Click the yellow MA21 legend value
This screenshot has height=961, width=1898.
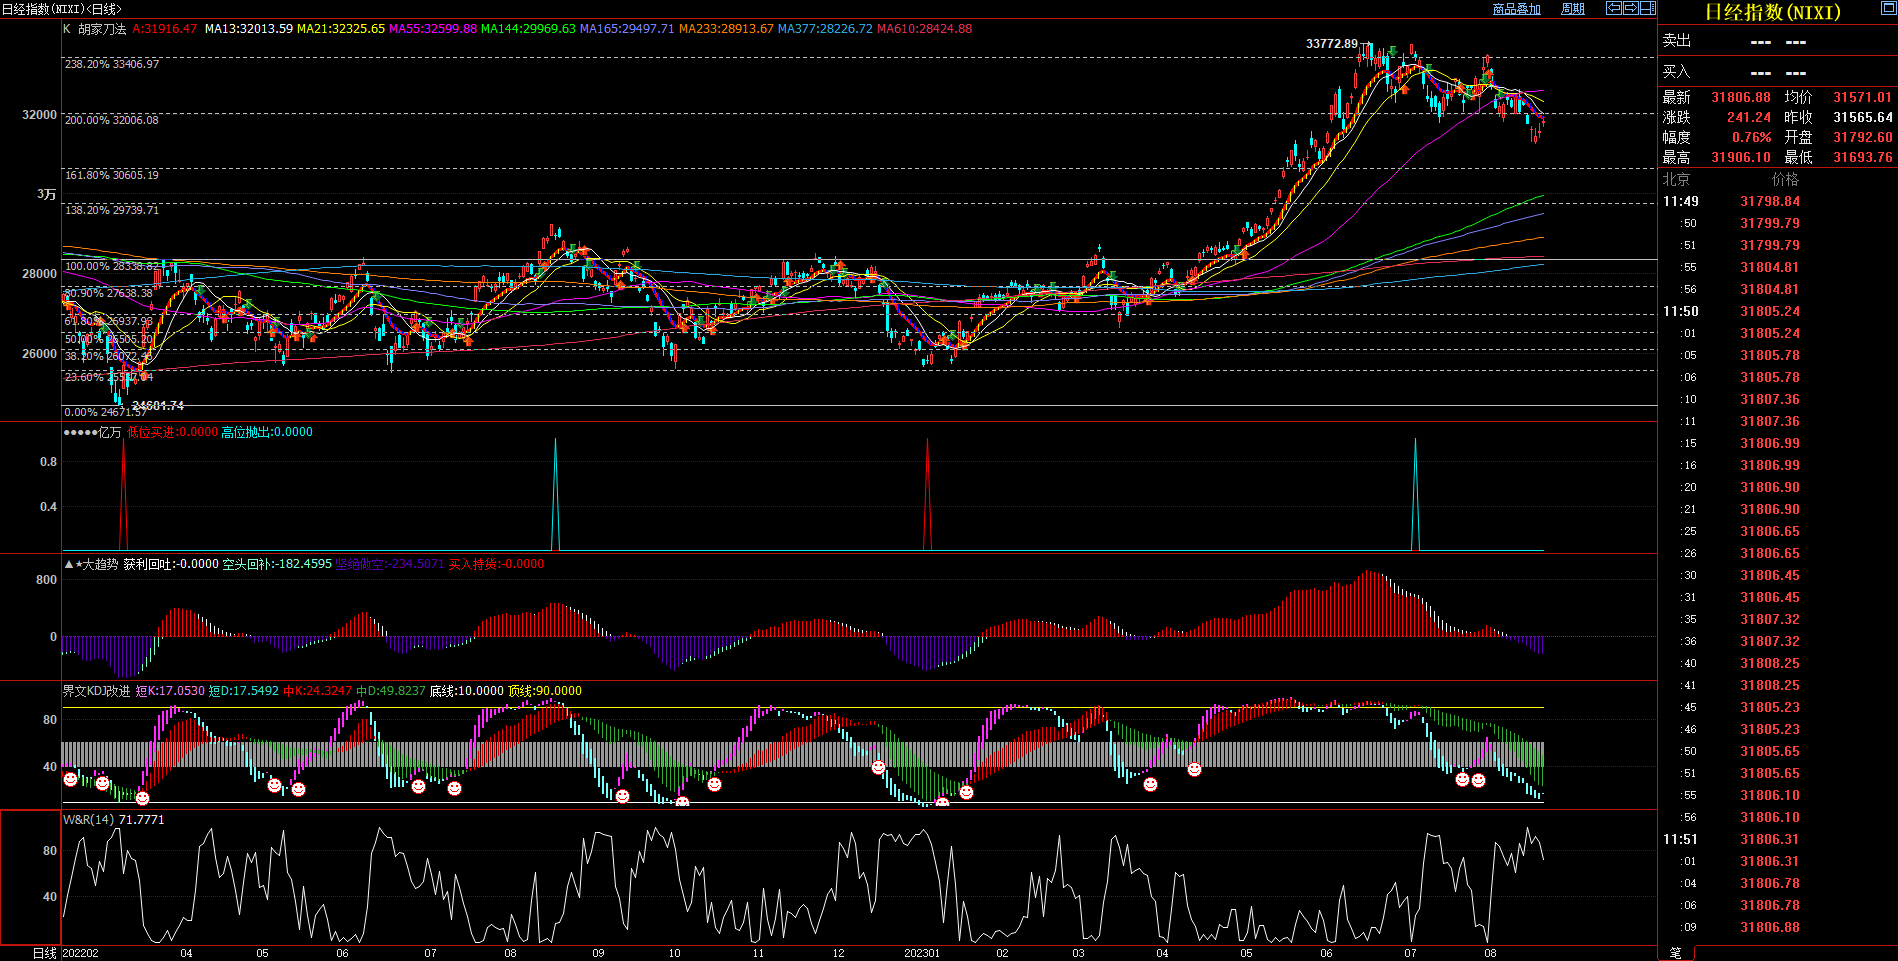click(340, 29)
